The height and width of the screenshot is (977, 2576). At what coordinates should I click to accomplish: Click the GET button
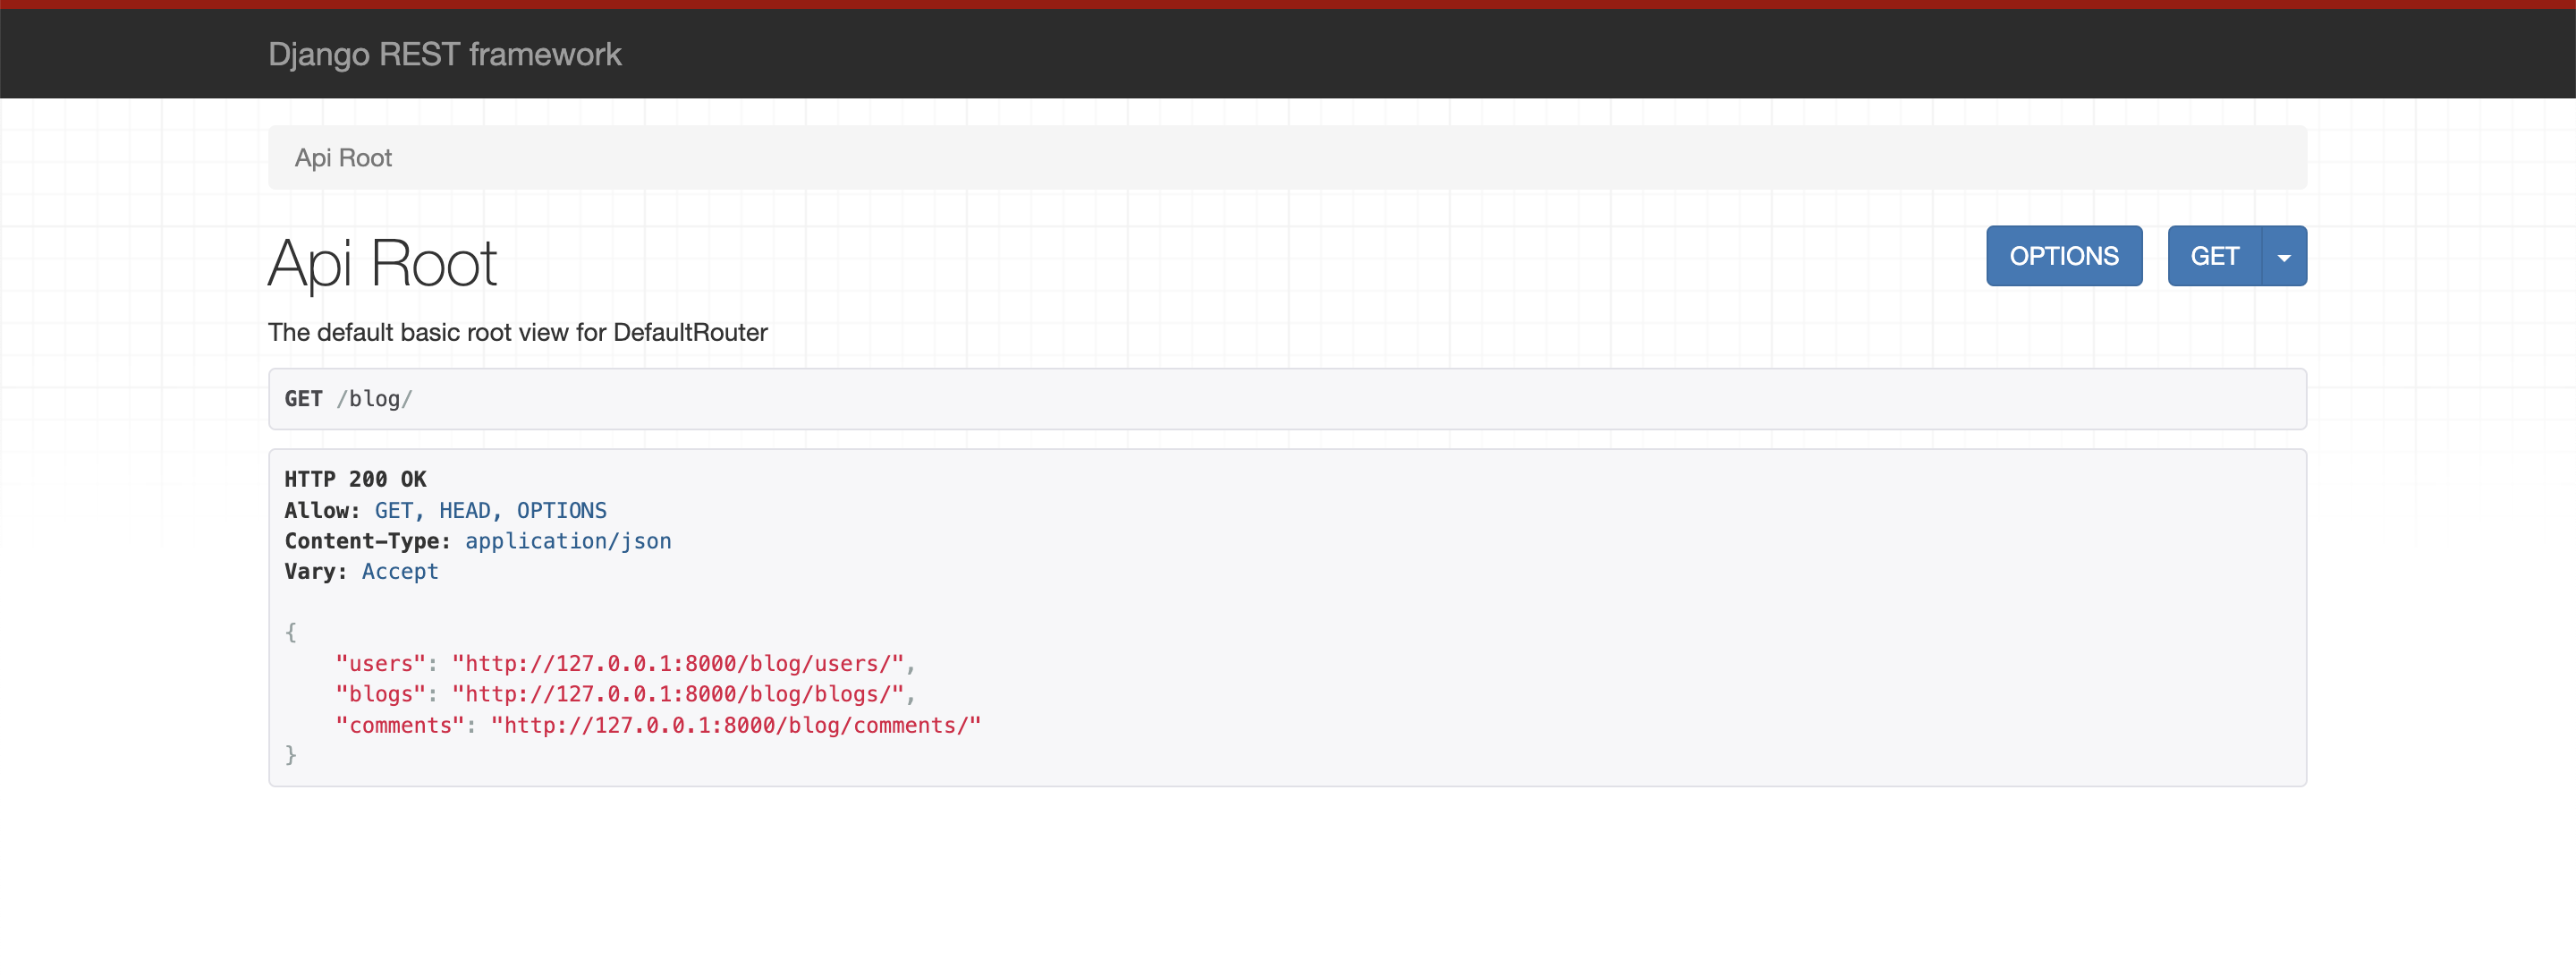pyautogui.click(x=2214, y=256)
